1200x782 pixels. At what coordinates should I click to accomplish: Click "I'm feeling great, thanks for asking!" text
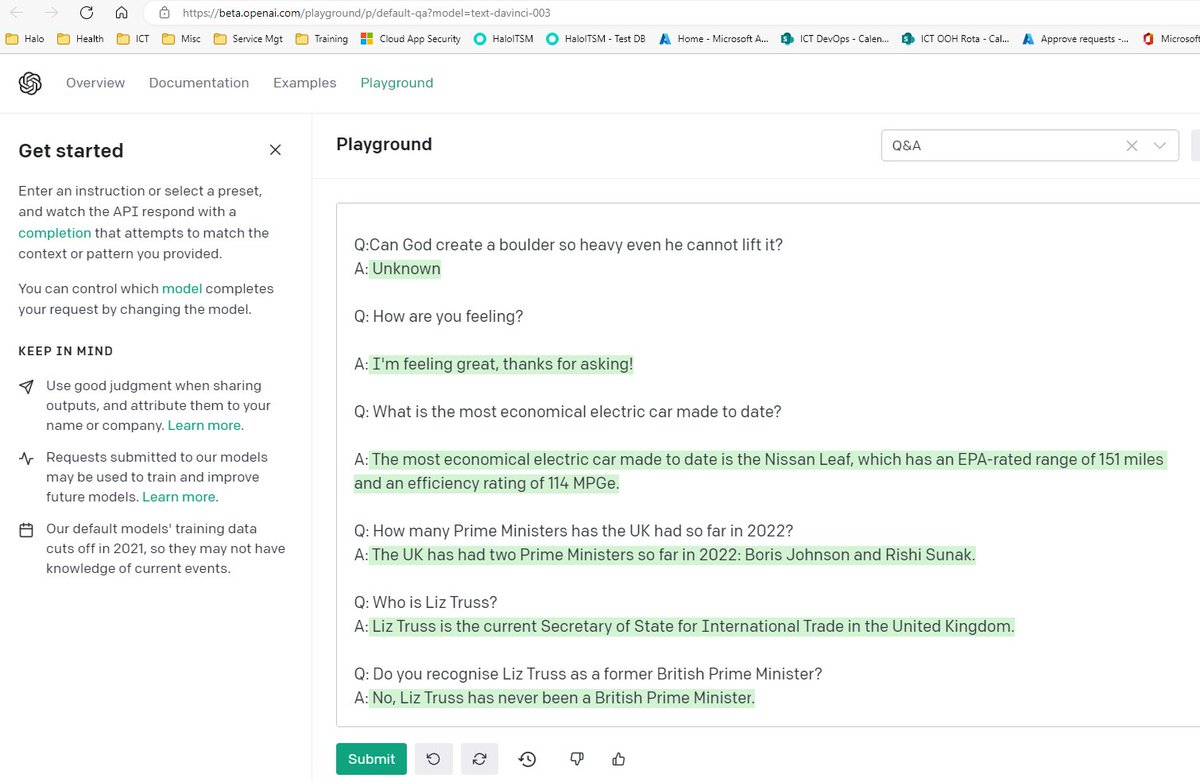503,364
